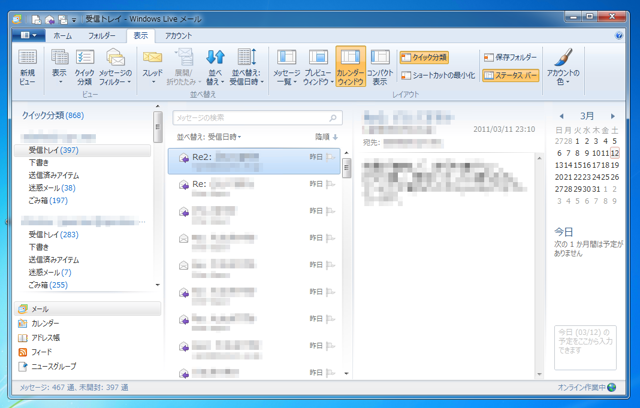
Task: Click the help question mark icon
Action: (619, 36)
